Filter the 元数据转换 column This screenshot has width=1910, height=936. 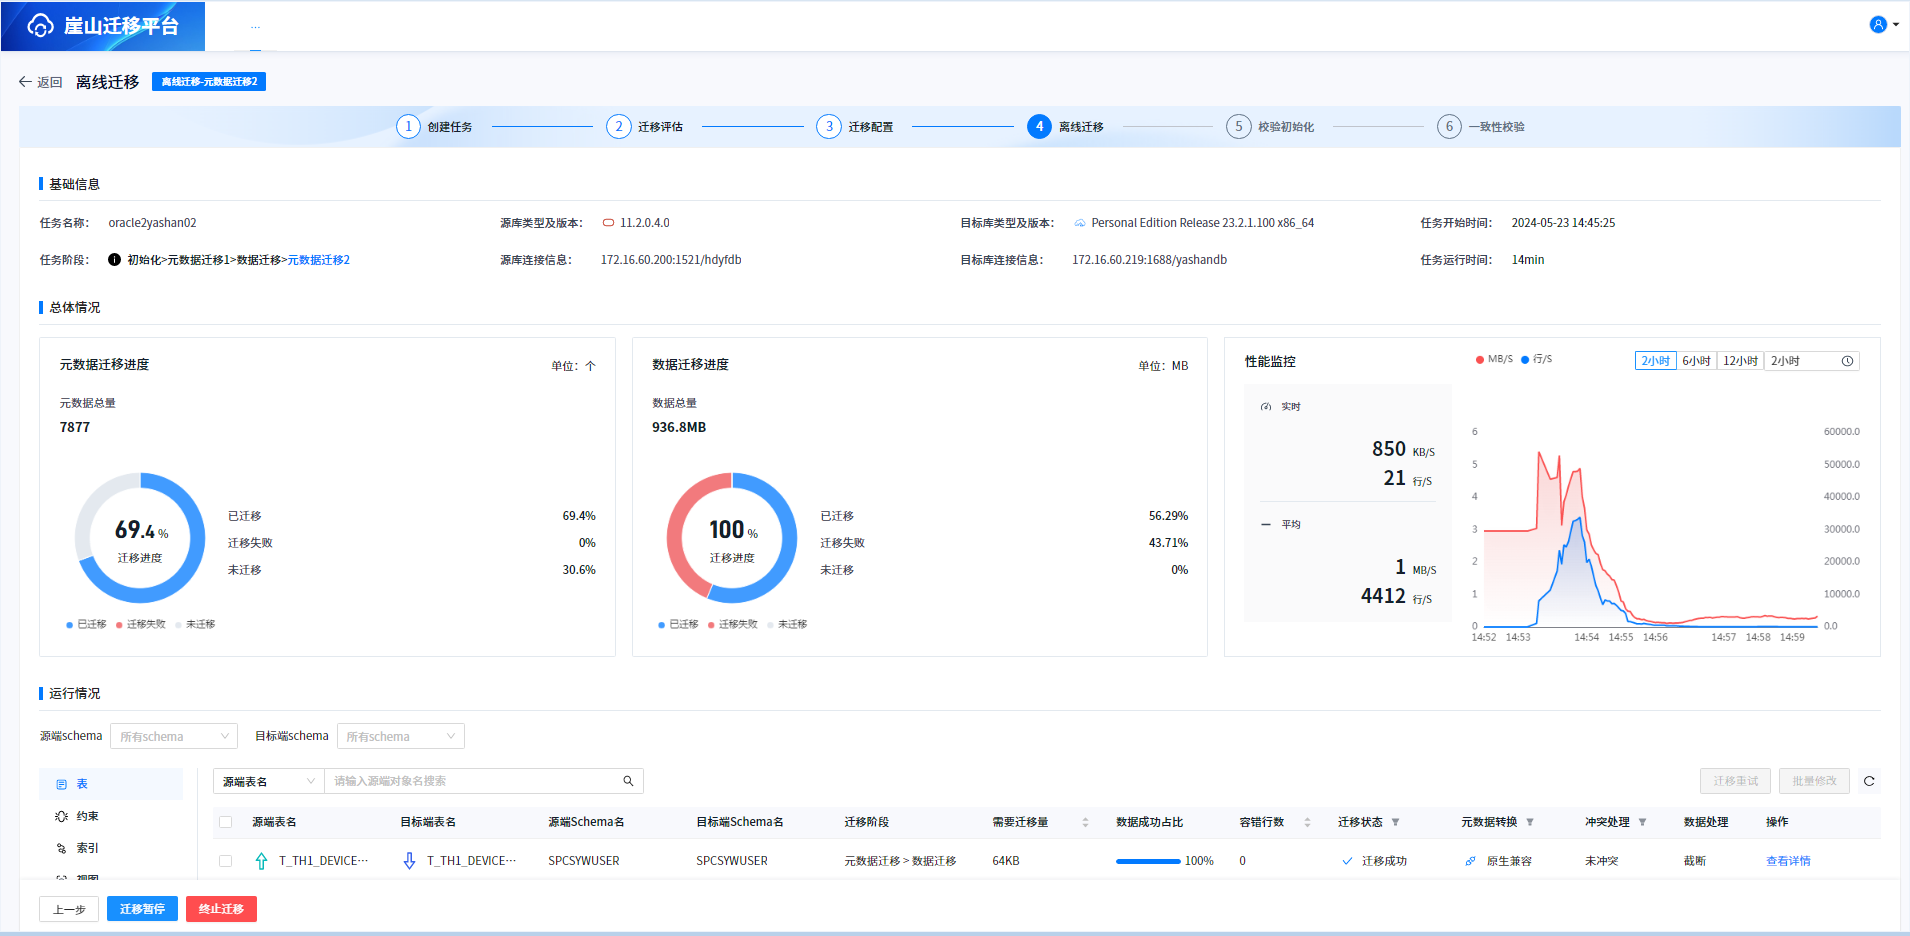1530,822
